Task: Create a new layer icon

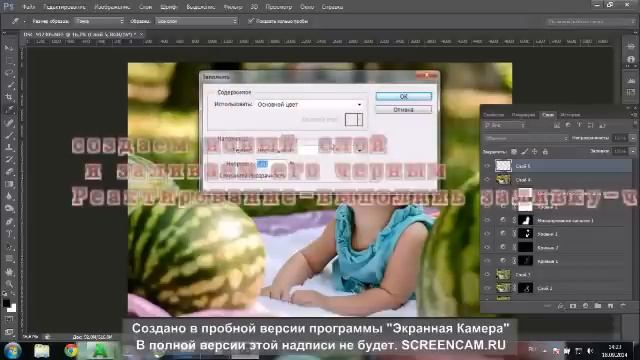Action: [611, 306]
